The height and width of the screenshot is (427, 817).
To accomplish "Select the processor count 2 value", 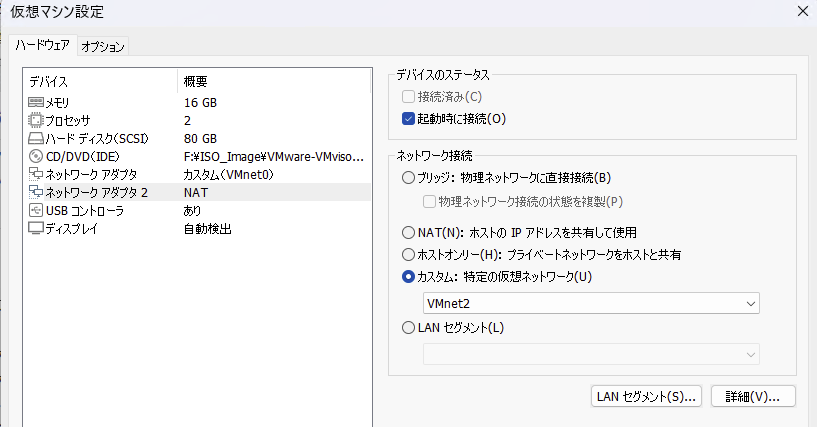I will coord(188,120).
